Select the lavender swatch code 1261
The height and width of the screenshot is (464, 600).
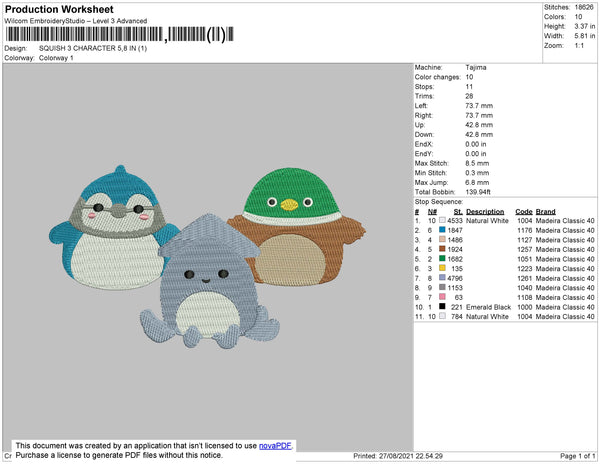(442, 278)
